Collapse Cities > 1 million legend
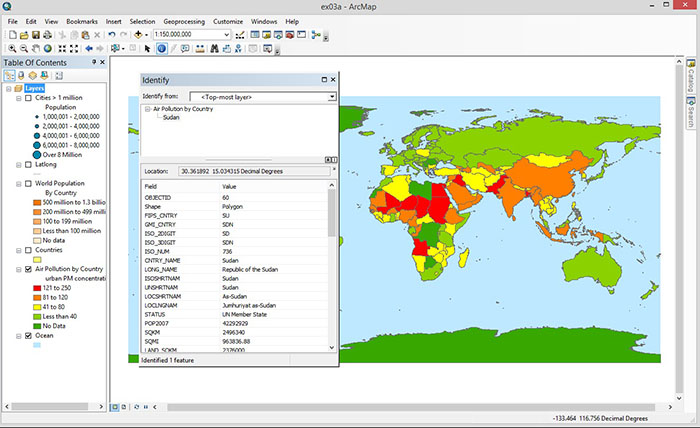This screenshot has width=700, height=428. (19, 98)
